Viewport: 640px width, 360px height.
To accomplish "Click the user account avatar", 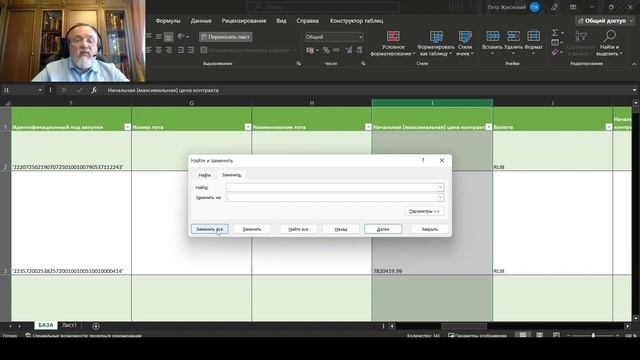I will tap(535, 7).
